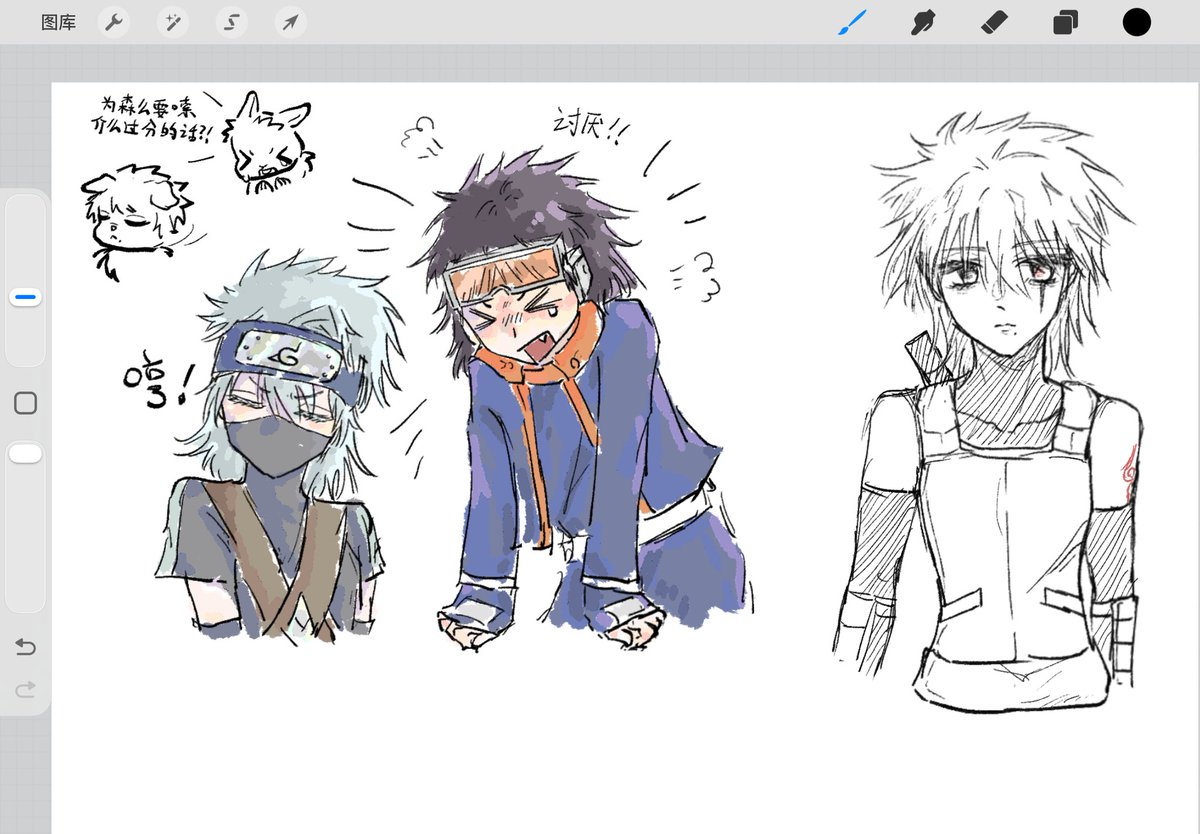Viewport: 1200px width, 834px height.
Task: Redo the last undone stroke
Action: tap(26, 688)
